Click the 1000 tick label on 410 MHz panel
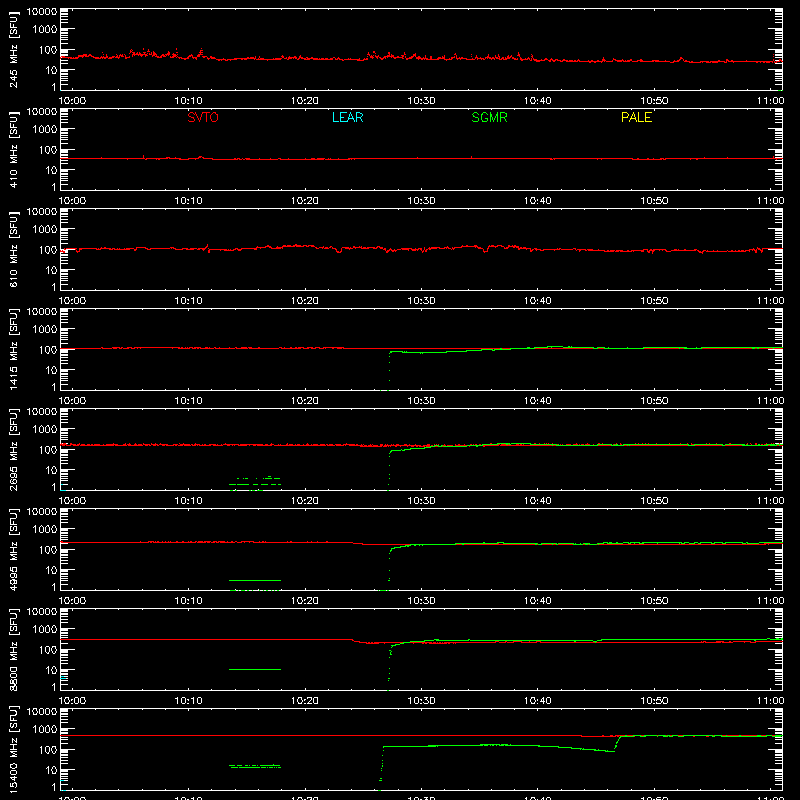Screen dimensions: 800x800 45,129
